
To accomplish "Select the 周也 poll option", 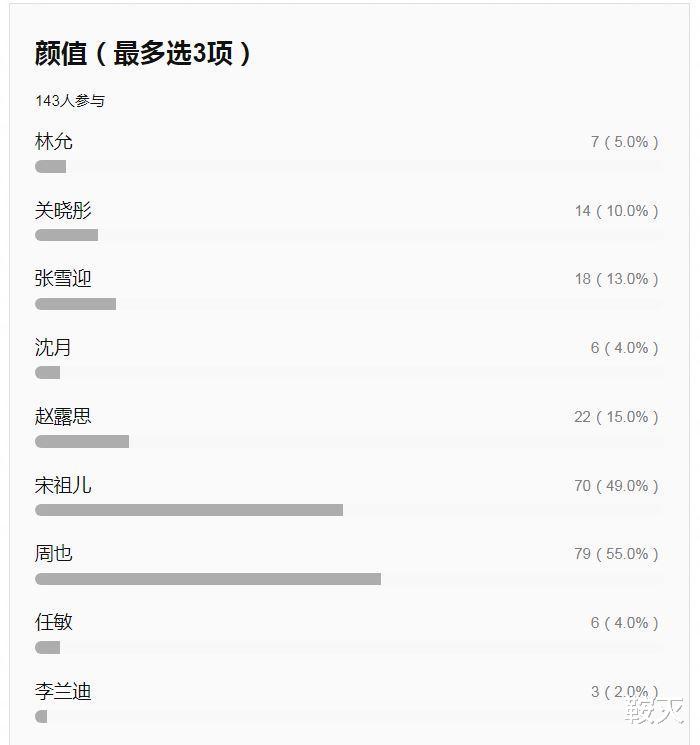I will [x=54, y=554].
